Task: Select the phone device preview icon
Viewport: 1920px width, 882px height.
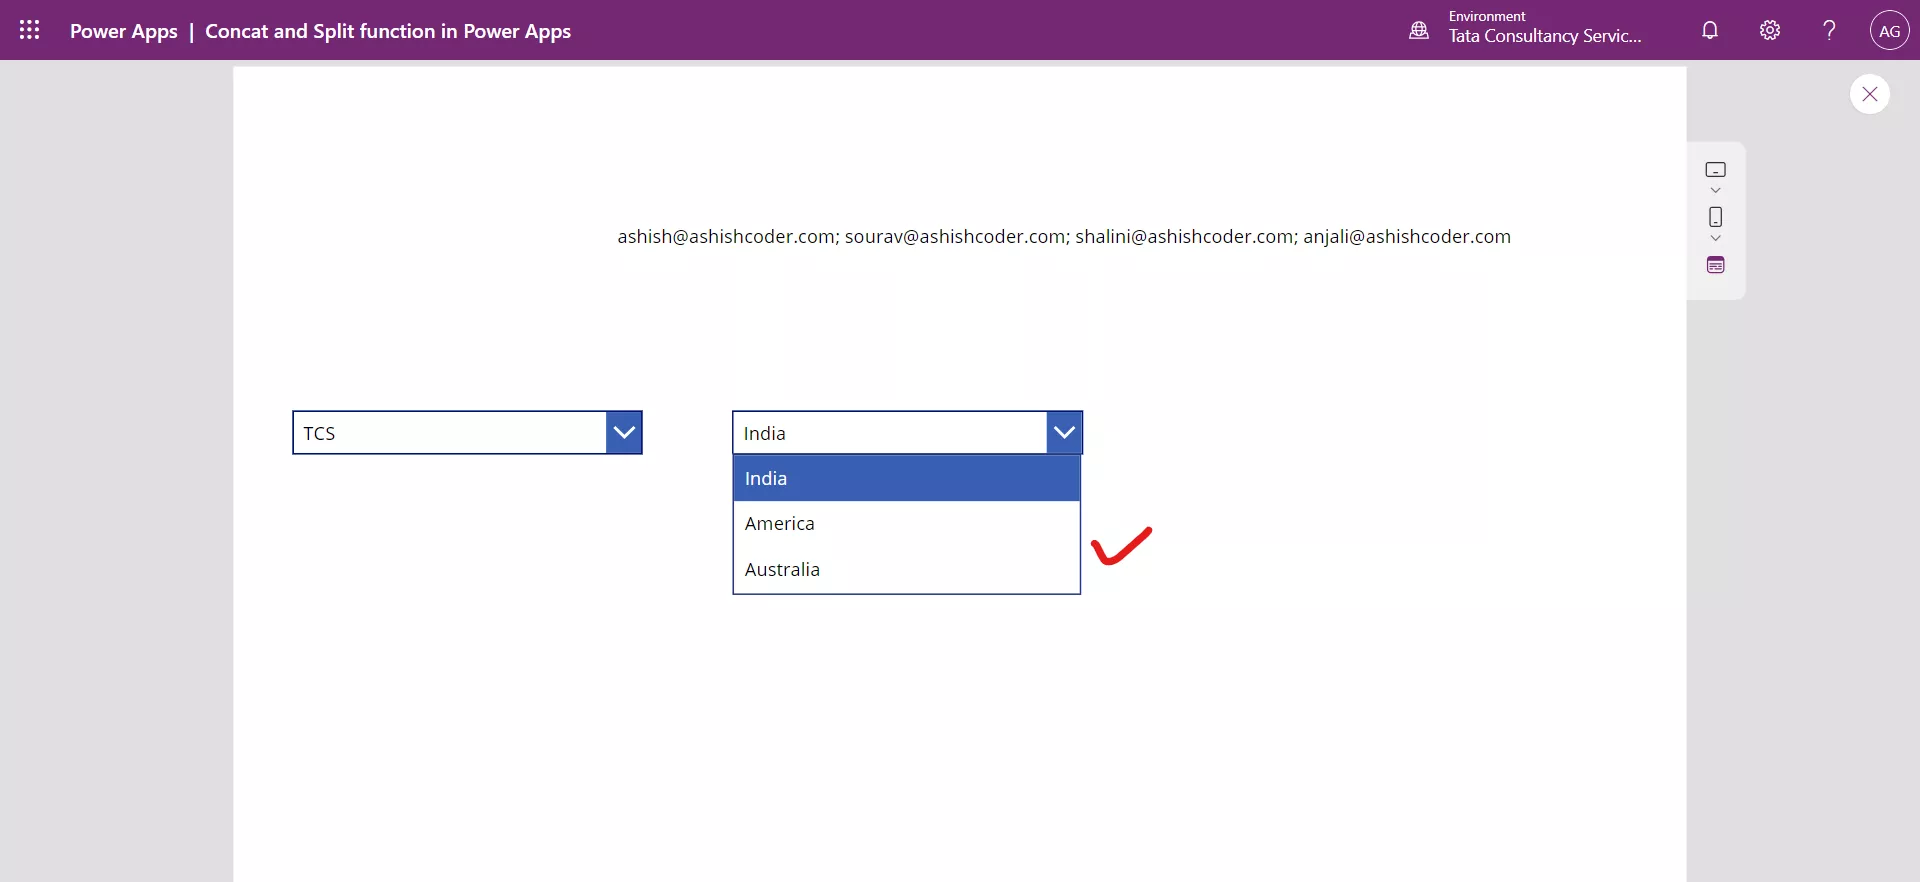Action: [x=1715, y=217]
